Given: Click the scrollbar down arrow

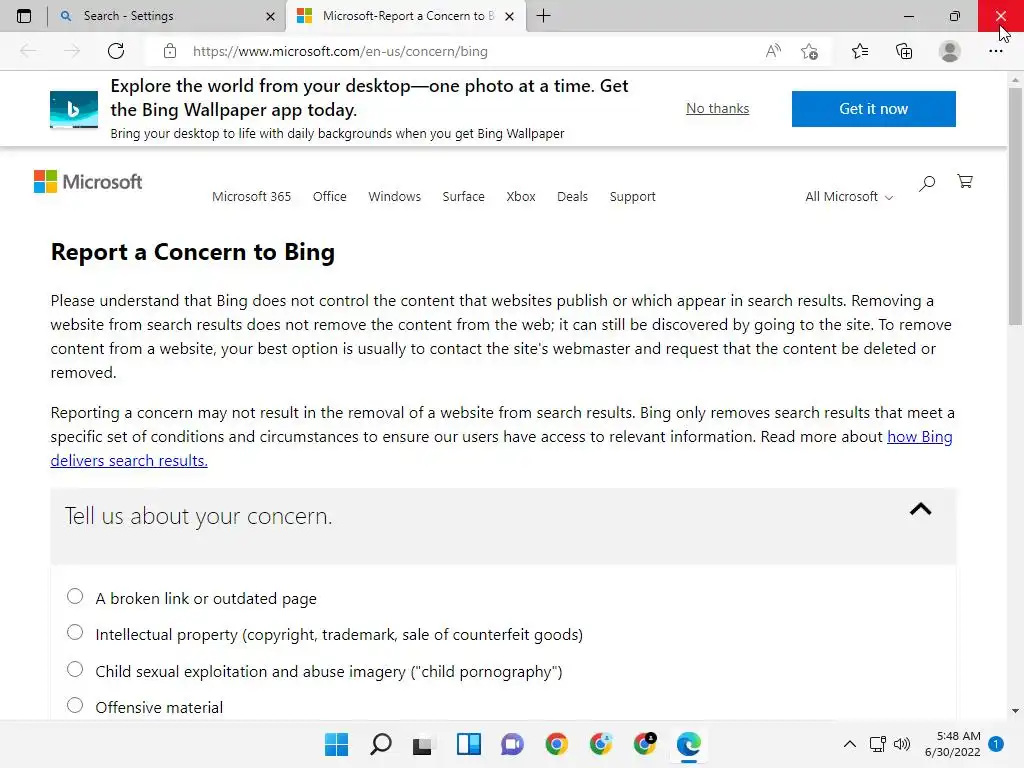Looking at the screenshot, I should pyautogui.click(x=1015, y=711).
